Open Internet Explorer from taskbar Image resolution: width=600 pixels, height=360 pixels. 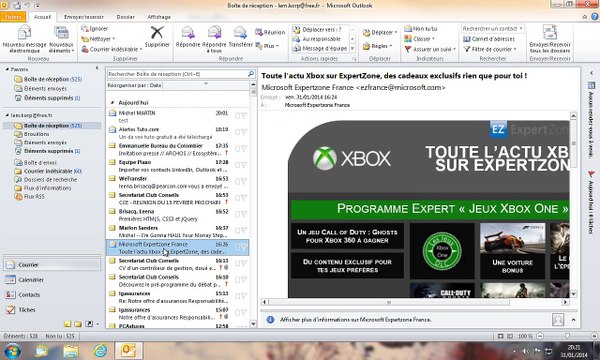tap(100, 350)
